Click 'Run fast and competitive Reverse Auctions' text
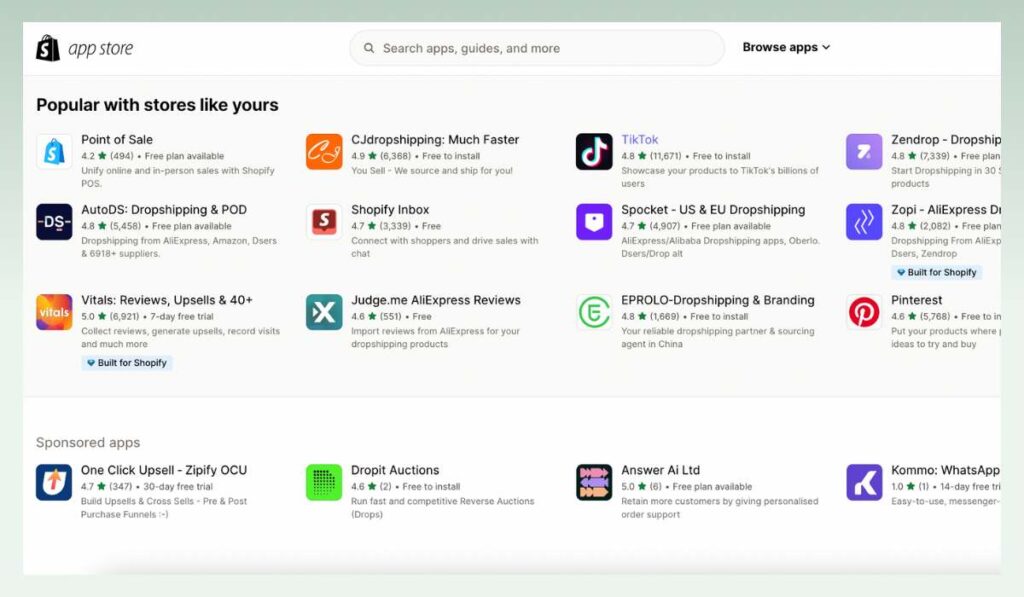Screen dimensions: 1024x597 (443, 508)
